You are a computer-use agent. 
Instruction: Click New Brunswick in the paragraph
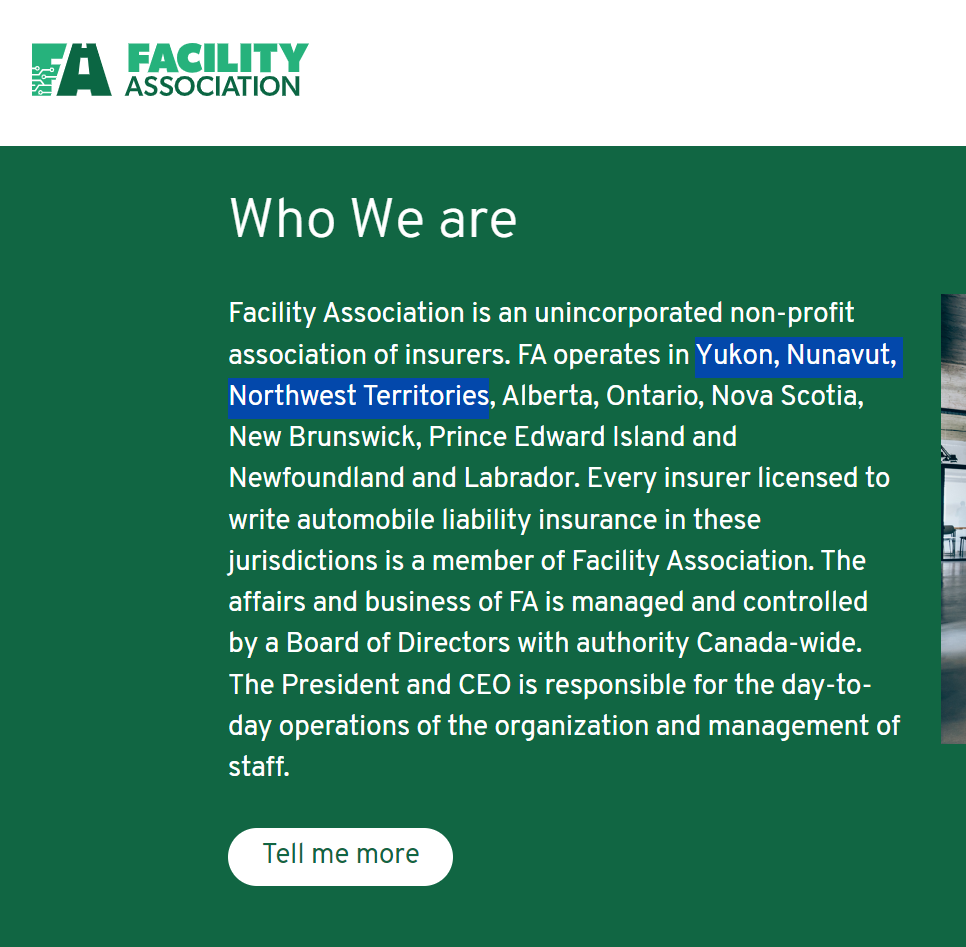point(321,437)
